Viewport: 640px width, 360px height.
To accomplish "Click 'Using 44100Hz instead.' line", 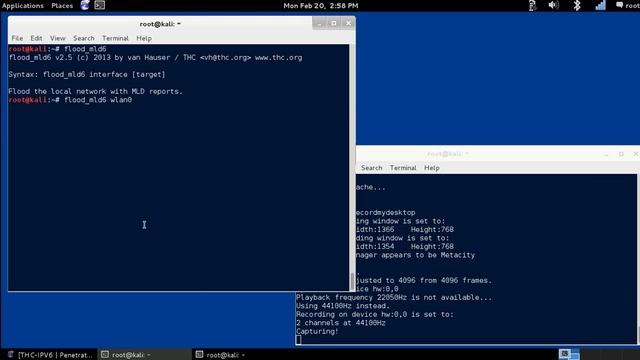I will [x=343, y=306].
